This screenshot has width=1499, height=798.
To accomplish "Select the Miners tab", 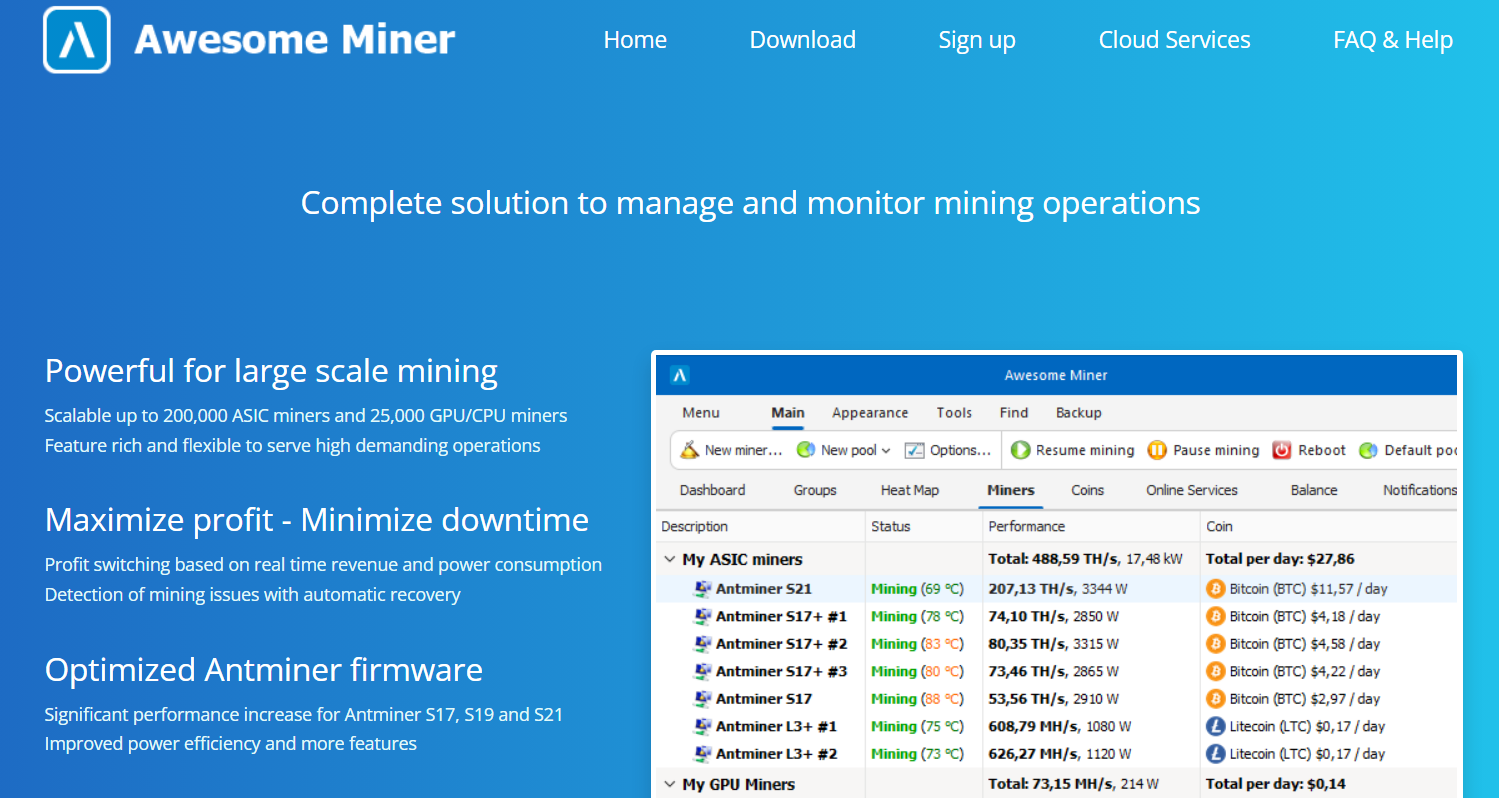I will 1011,490.
